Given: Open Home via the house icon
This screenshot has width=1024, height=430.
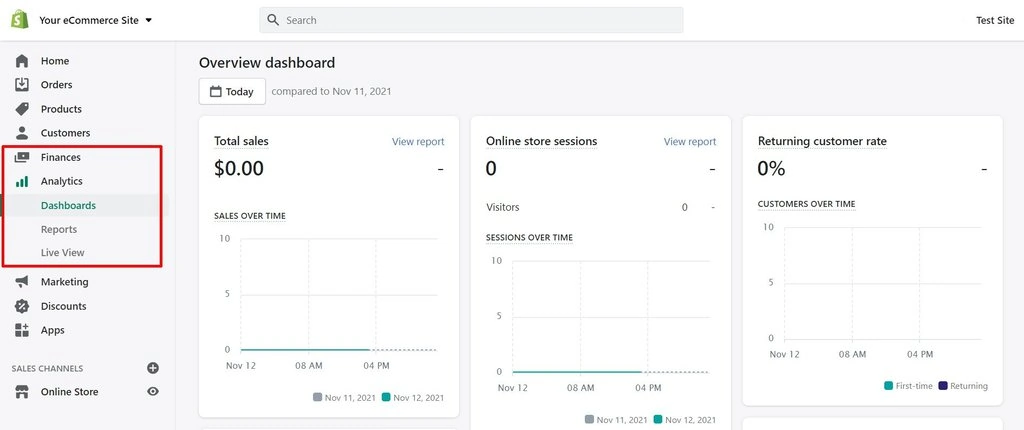Looking at the screenshot, I should (x=22, y=61).
